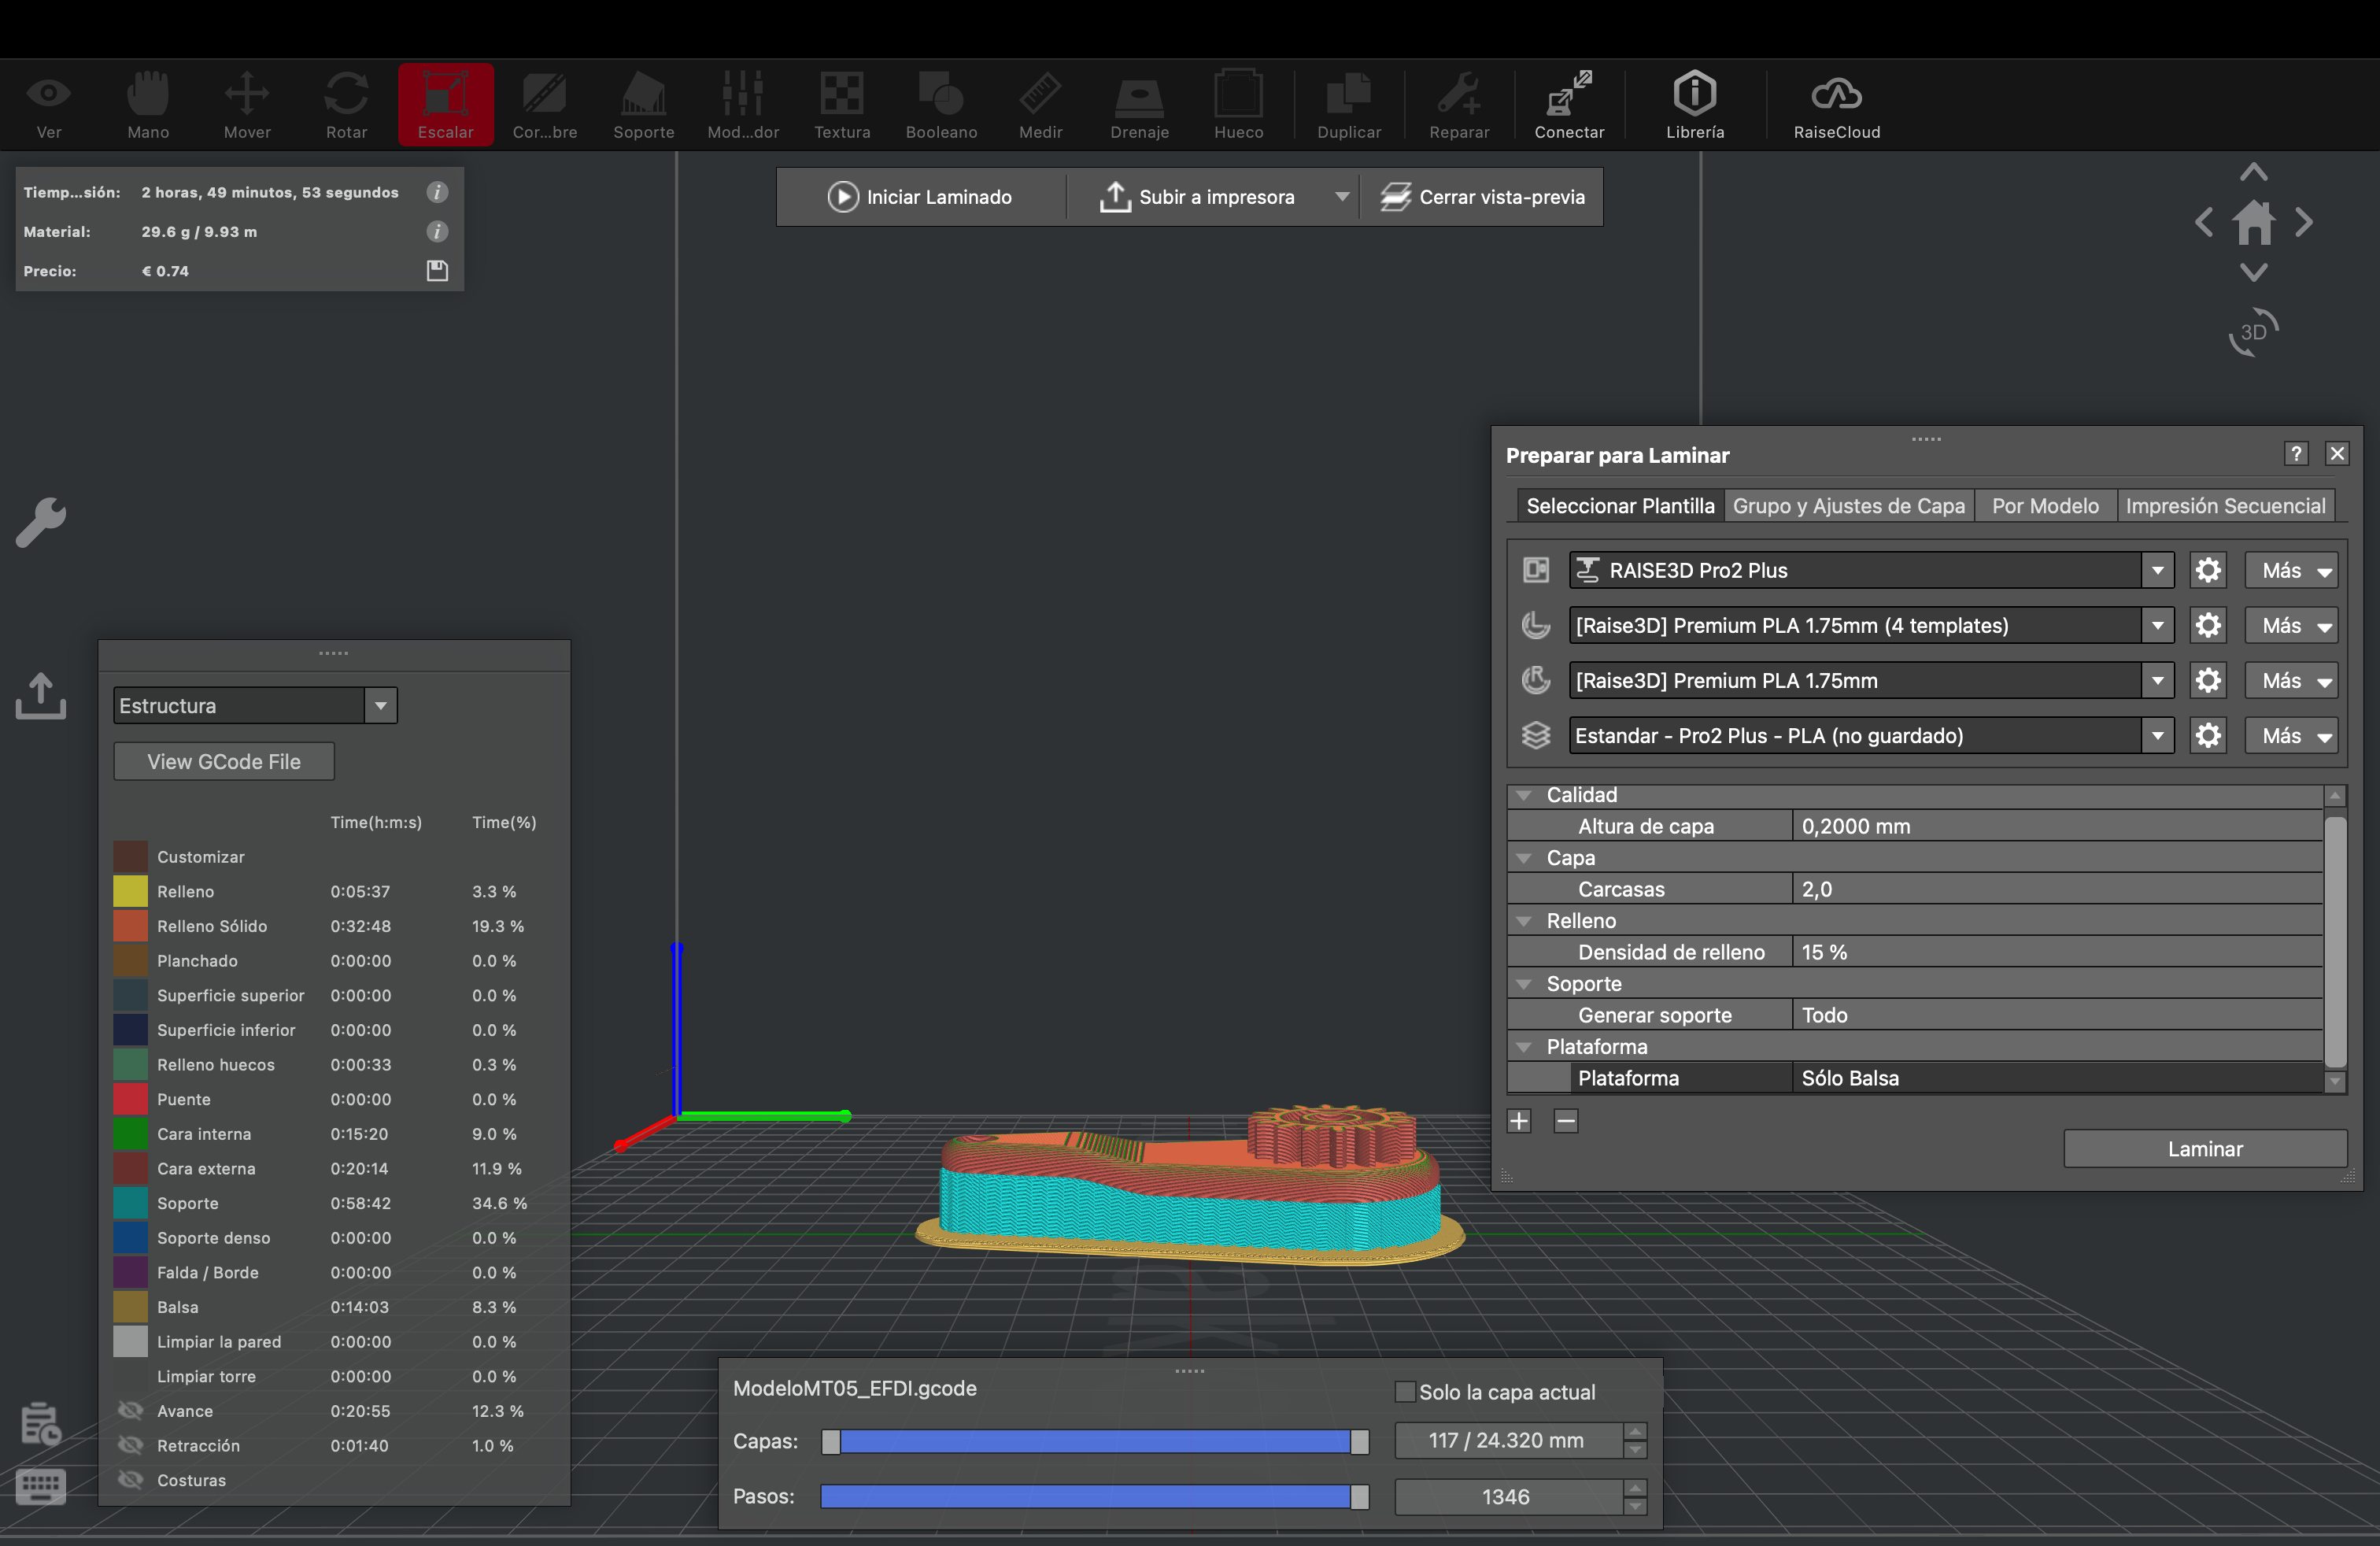The width and height of the screenshot is (2380, 1546).
Task: Toggle visibility of Retracción moves
Action: (x=130, y=1445)
